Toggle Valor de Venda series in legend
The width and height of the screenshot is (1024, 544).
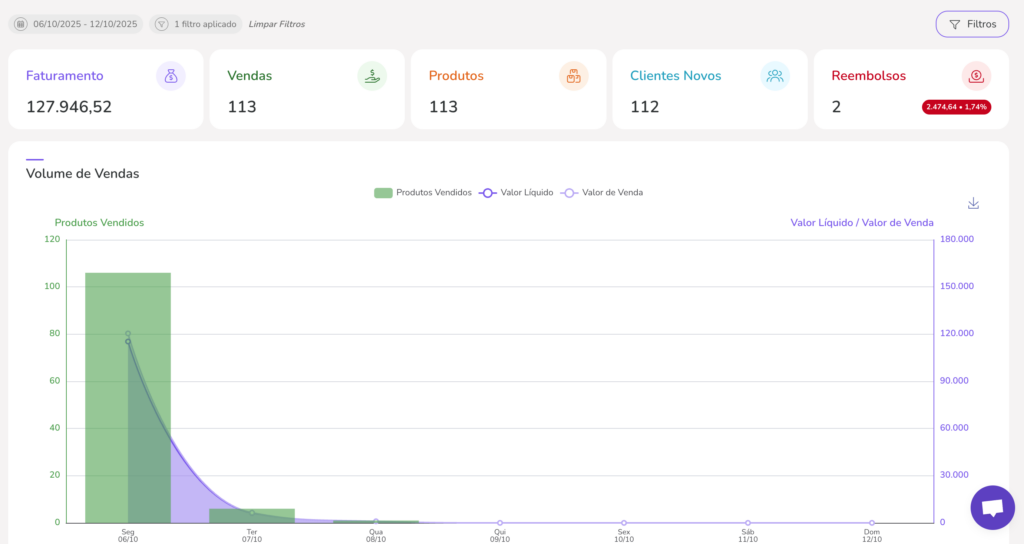[x=601, y=192]
